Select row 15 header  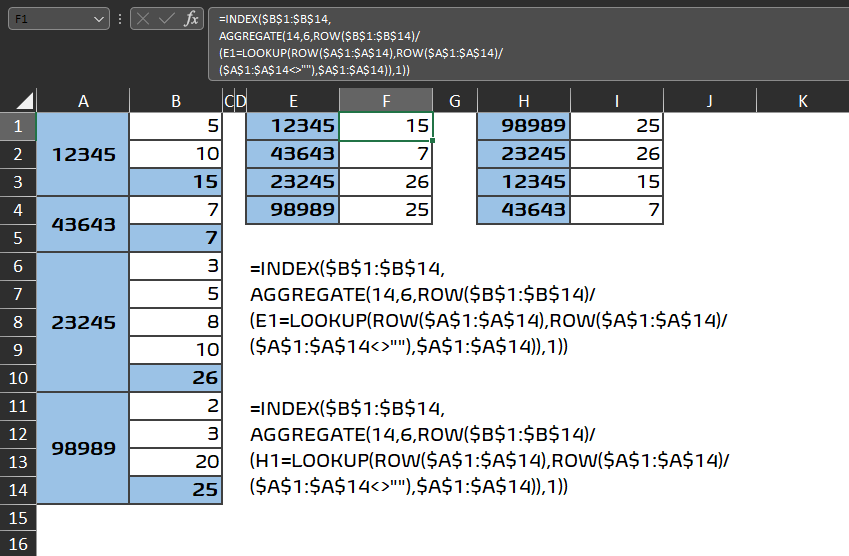point(18,518)
